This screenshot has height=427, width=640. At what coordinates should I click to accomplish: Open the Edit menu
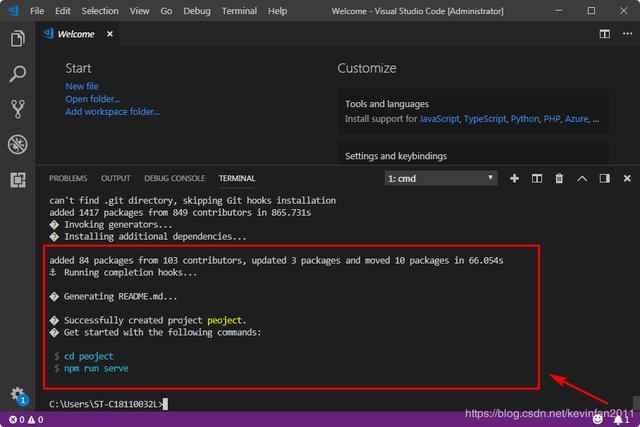63,11
